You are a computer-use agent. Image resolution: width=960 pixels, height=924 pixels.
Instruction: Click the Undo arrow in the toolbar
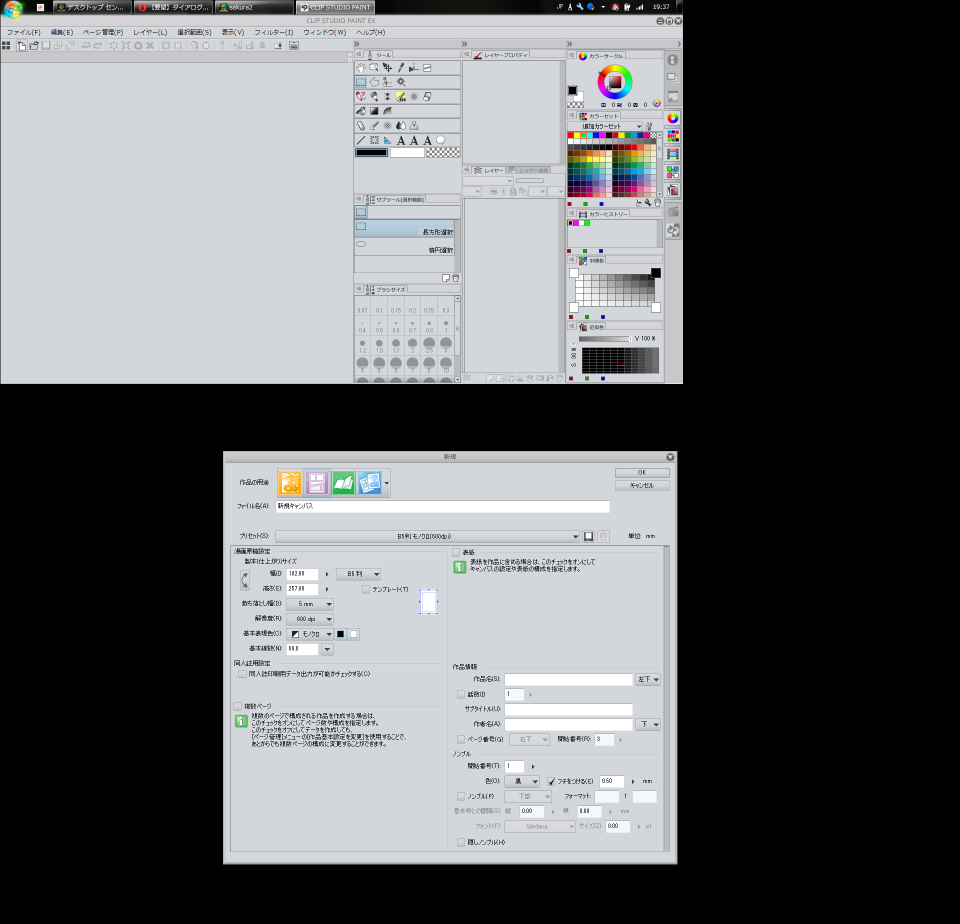click(x=86, y=46)
